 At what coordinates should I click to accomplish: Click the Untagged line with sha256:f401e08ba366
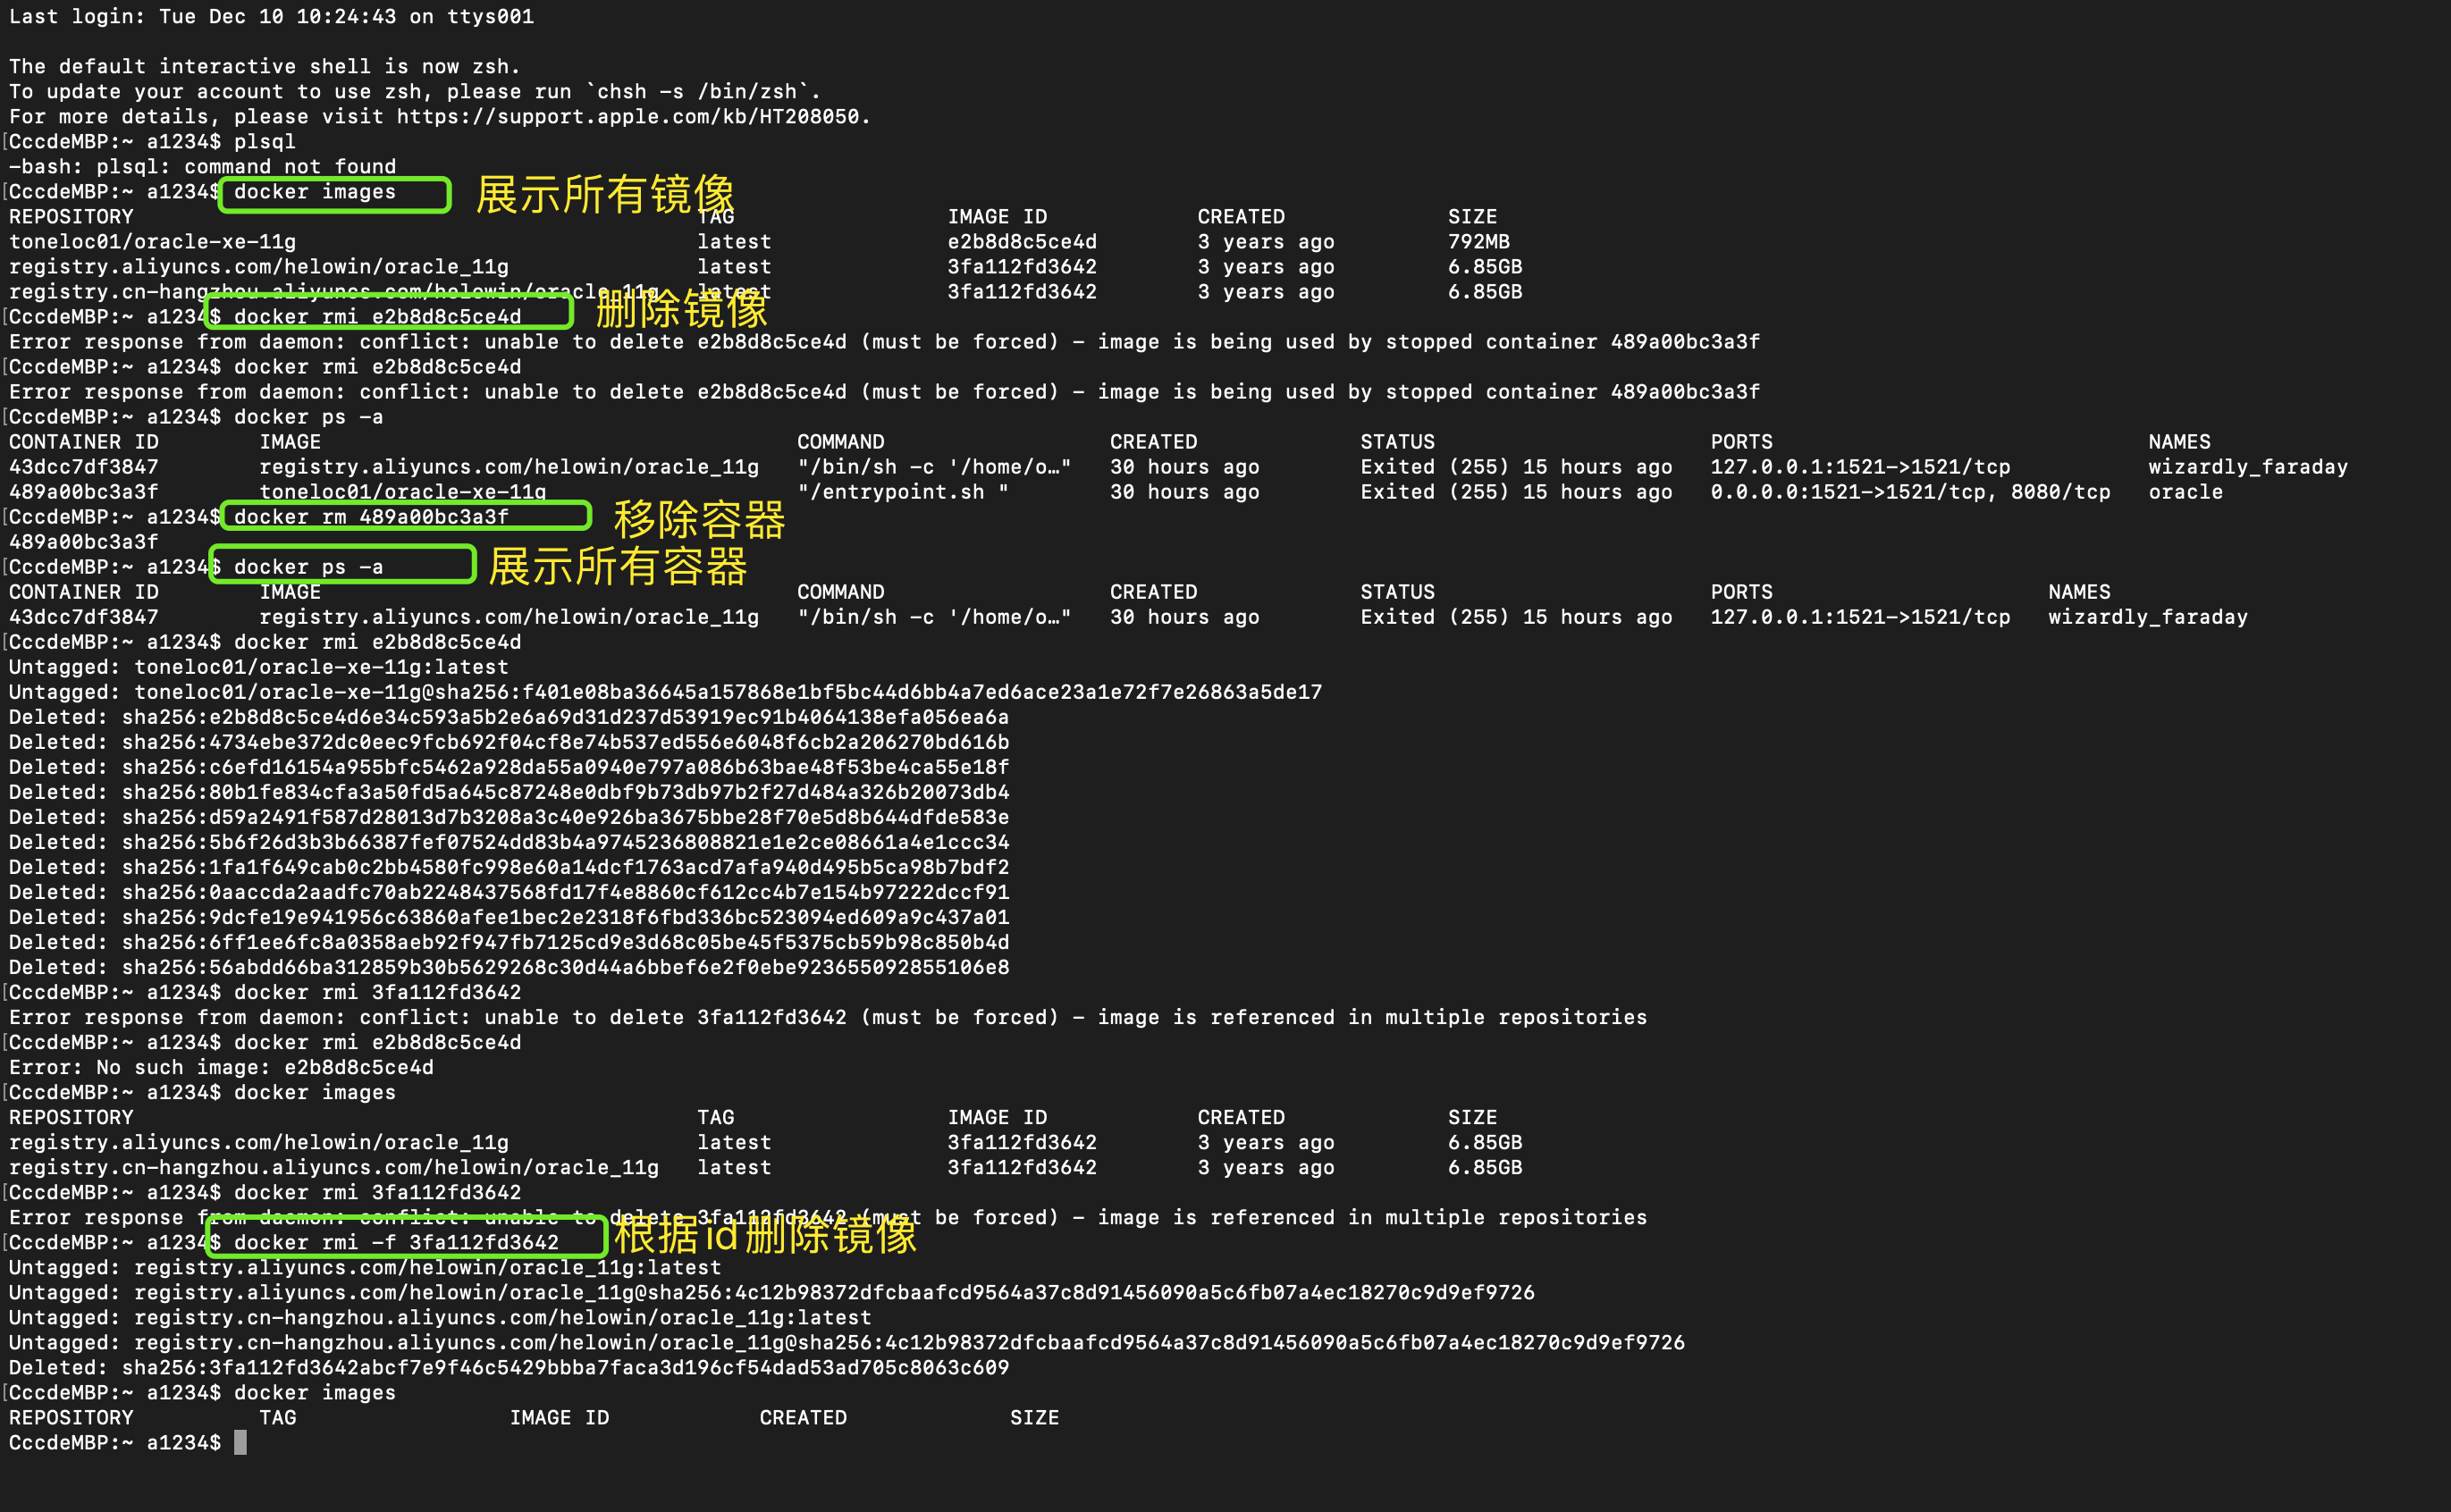[x=665, y=691]
